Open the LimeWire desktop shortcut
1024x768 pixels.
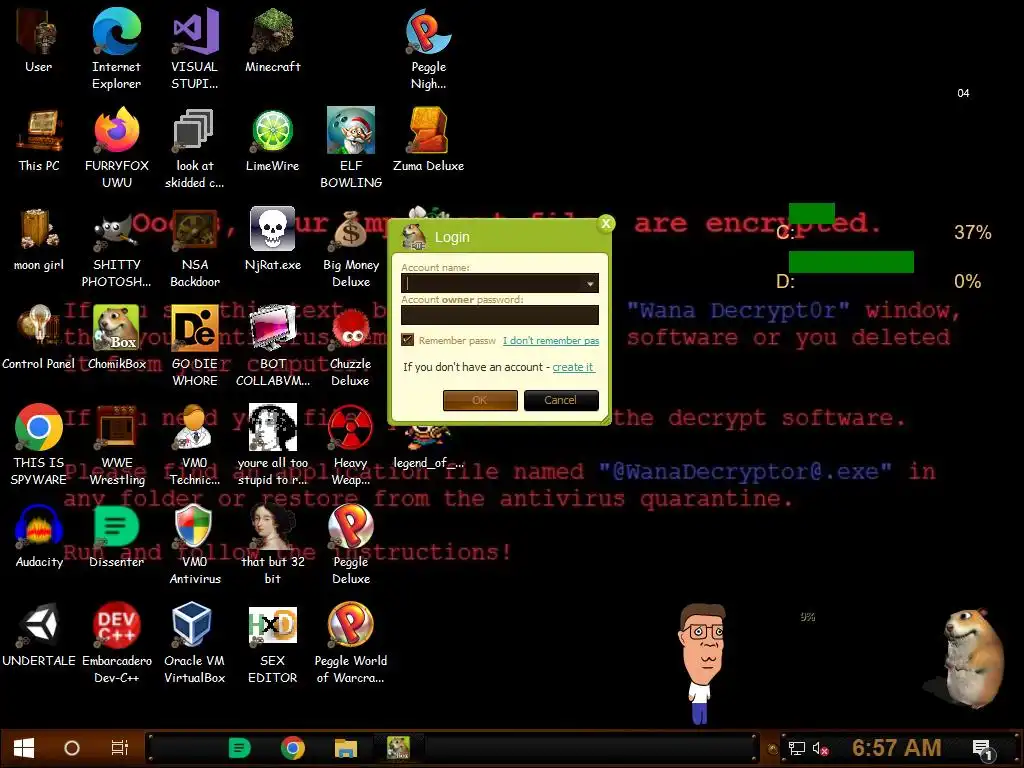pos(272,140)
